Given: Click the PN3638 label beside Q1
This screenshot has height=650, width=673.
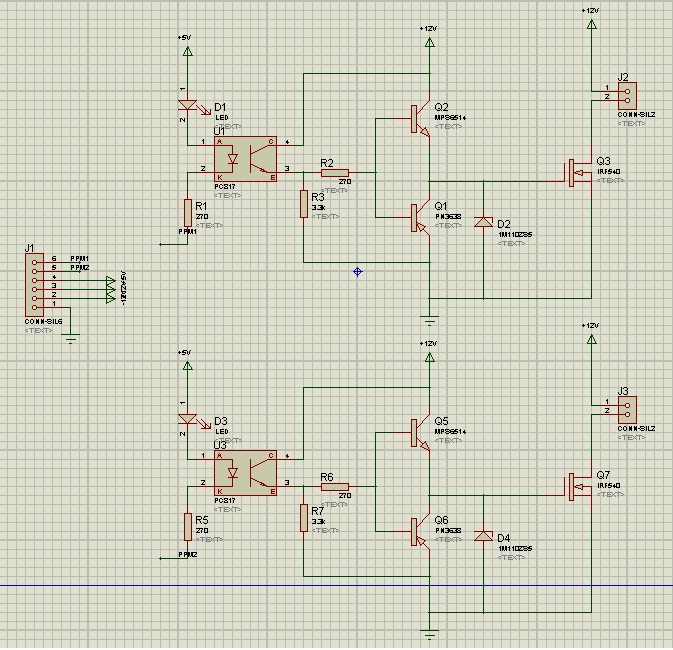Looking at the screenshot, I should 449,216.
